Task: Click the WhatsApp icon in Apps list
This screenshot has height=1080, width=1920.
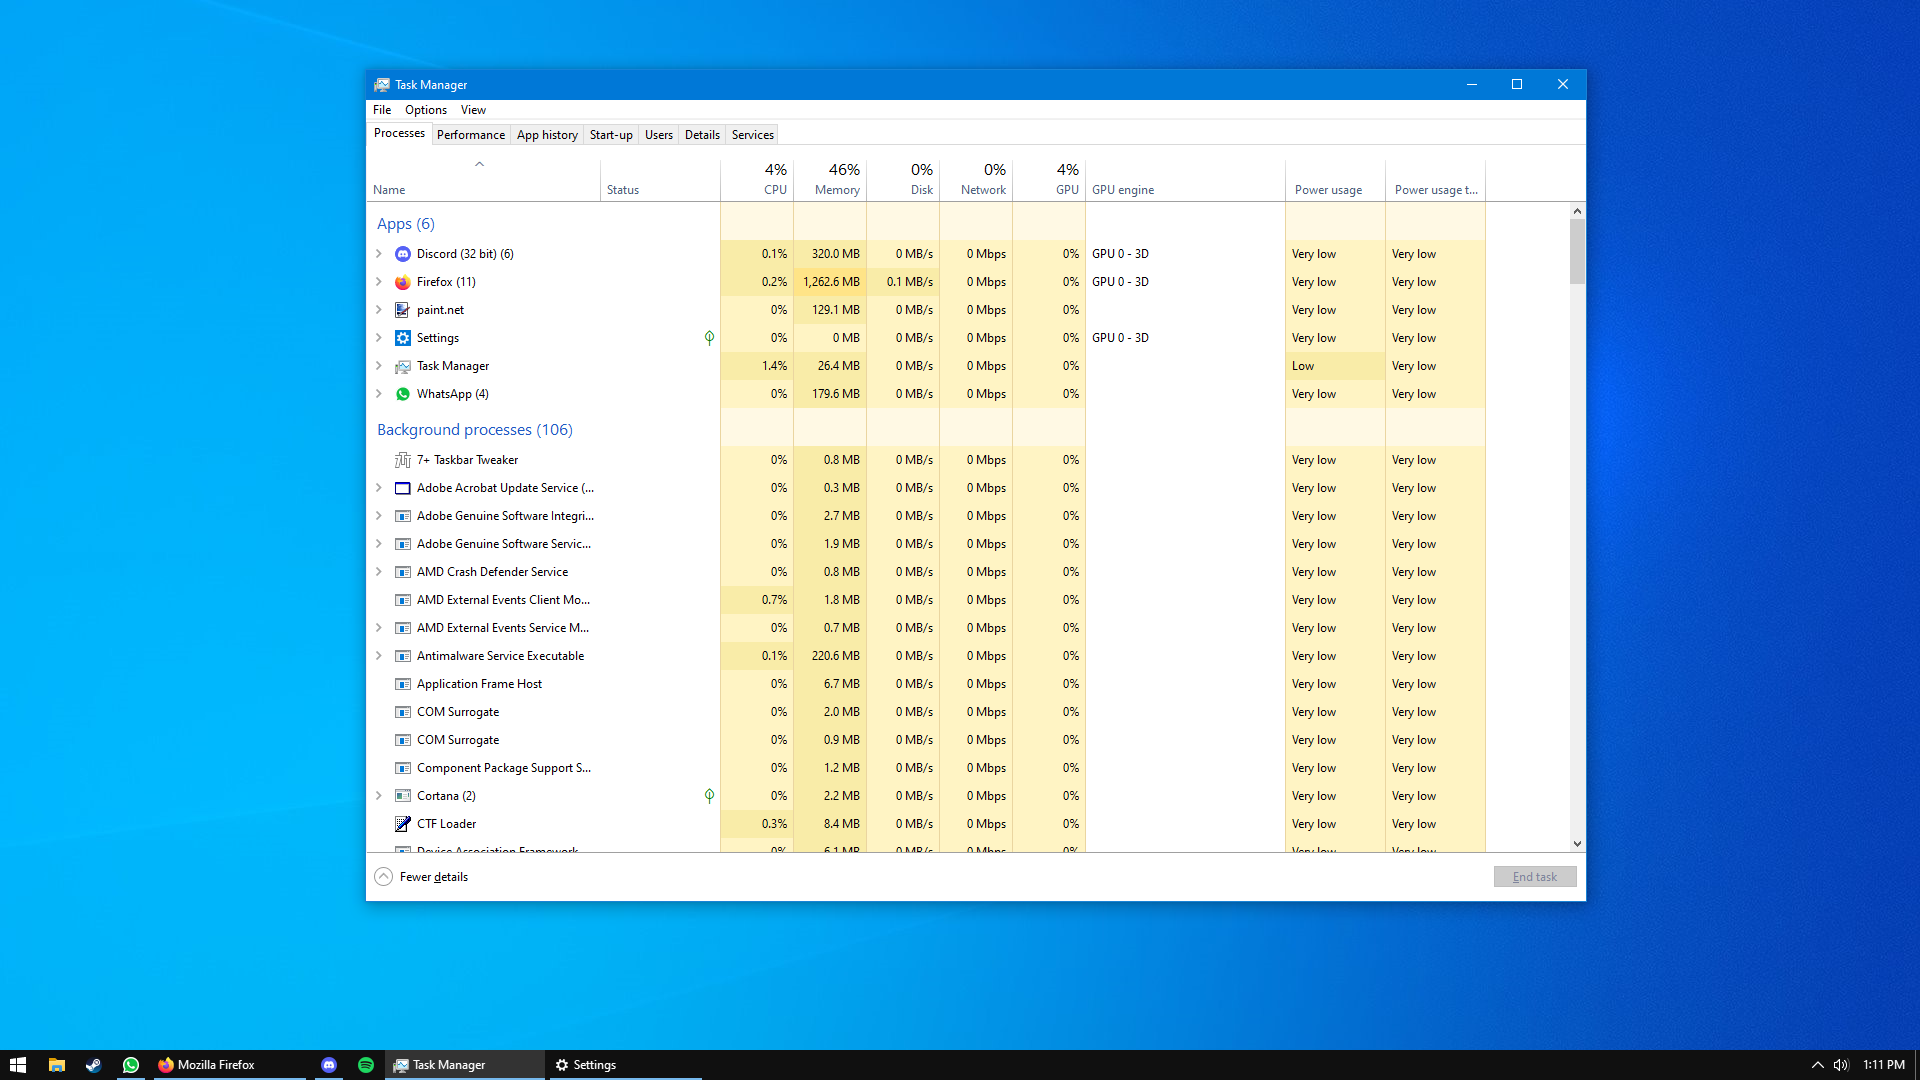Action: click(403, 394)
